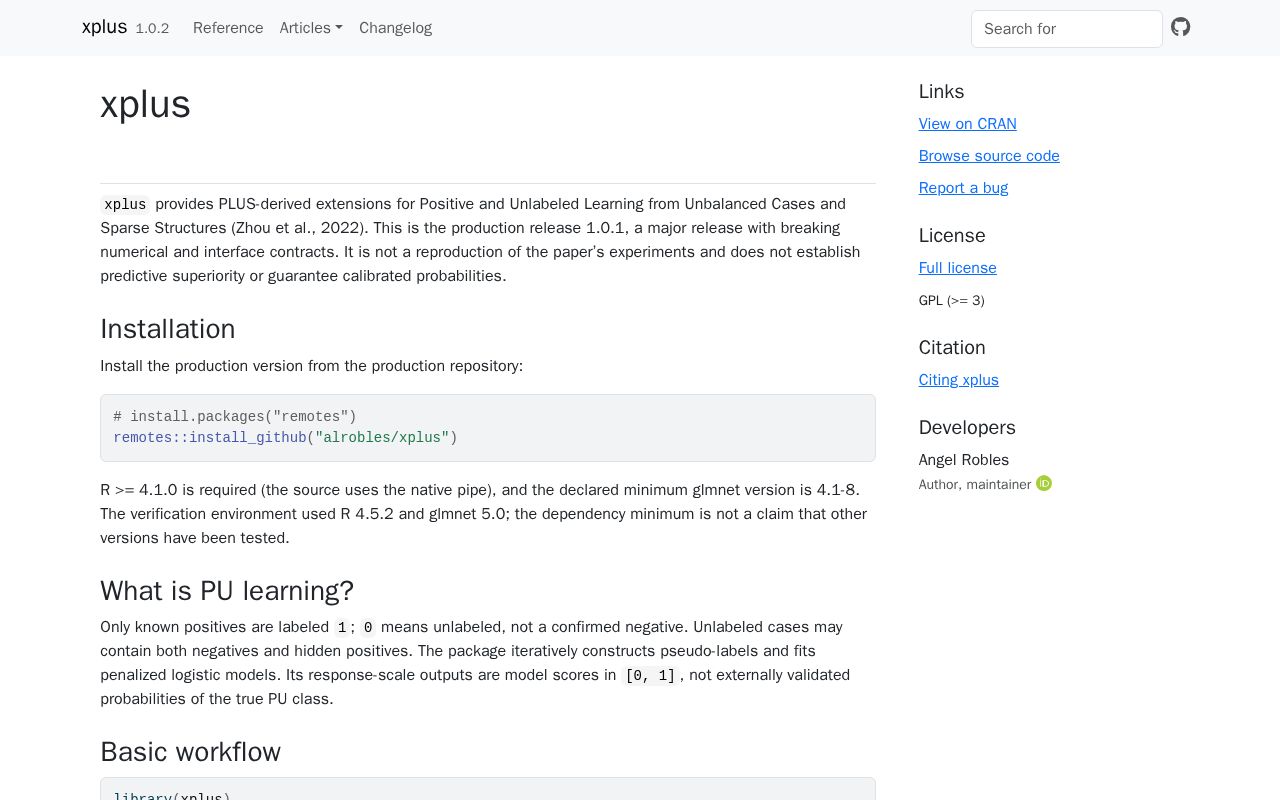Click the Basic workflow heading
The width and height of the screenshot is (1280, 800).
(x=190, y=752)
